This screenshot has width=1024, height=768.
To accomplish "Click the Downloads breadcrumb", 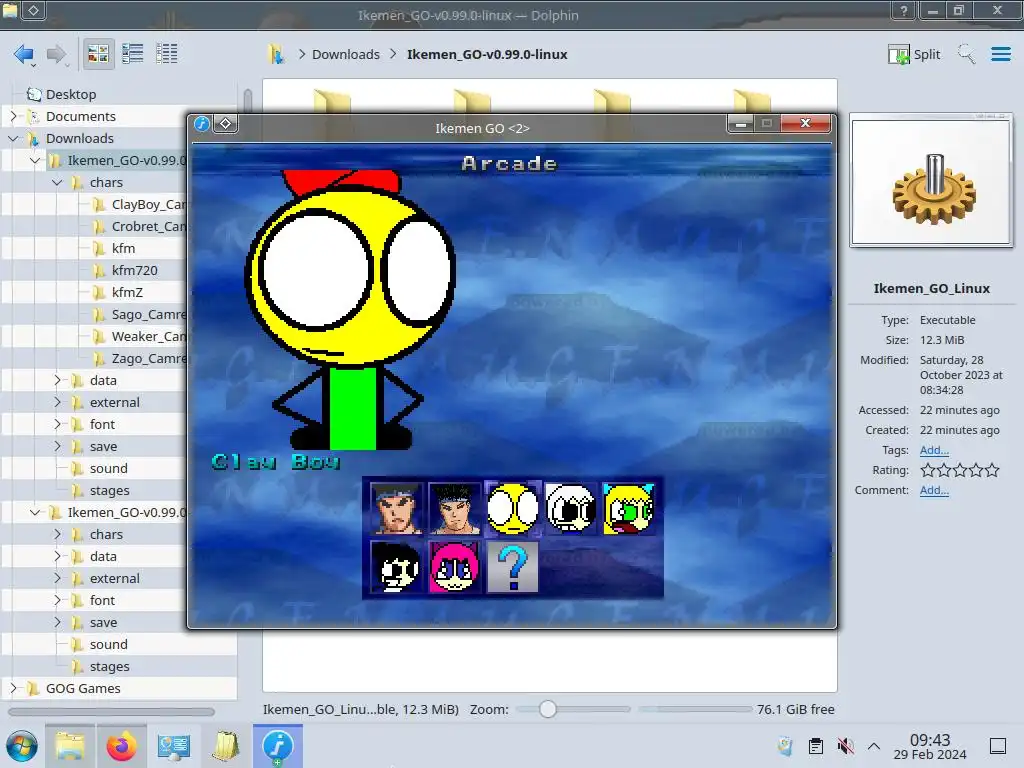I will click(x=345, y=54).
